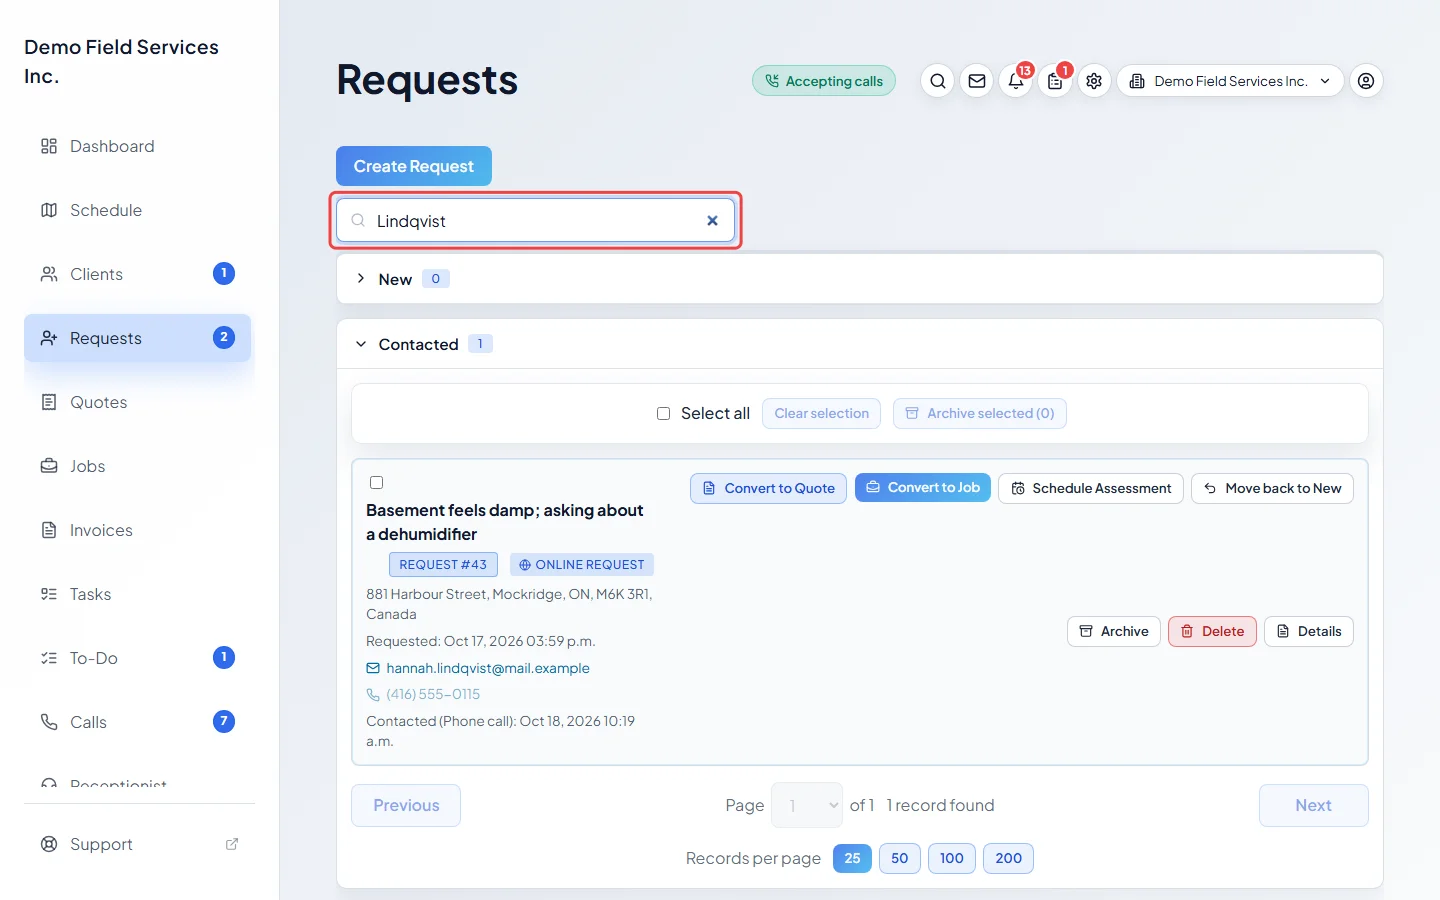Click the Create Request button
Image resolution: width=1440 pixels, height=900 pixels.
pos(414,166)
